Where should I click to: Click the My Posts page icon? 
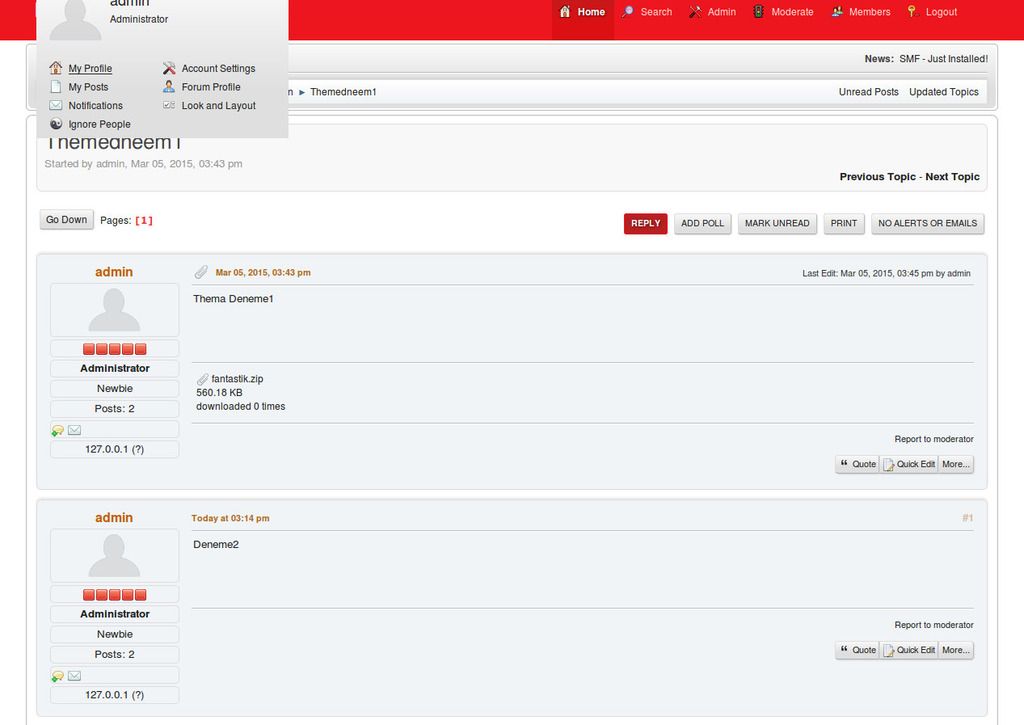56,87
